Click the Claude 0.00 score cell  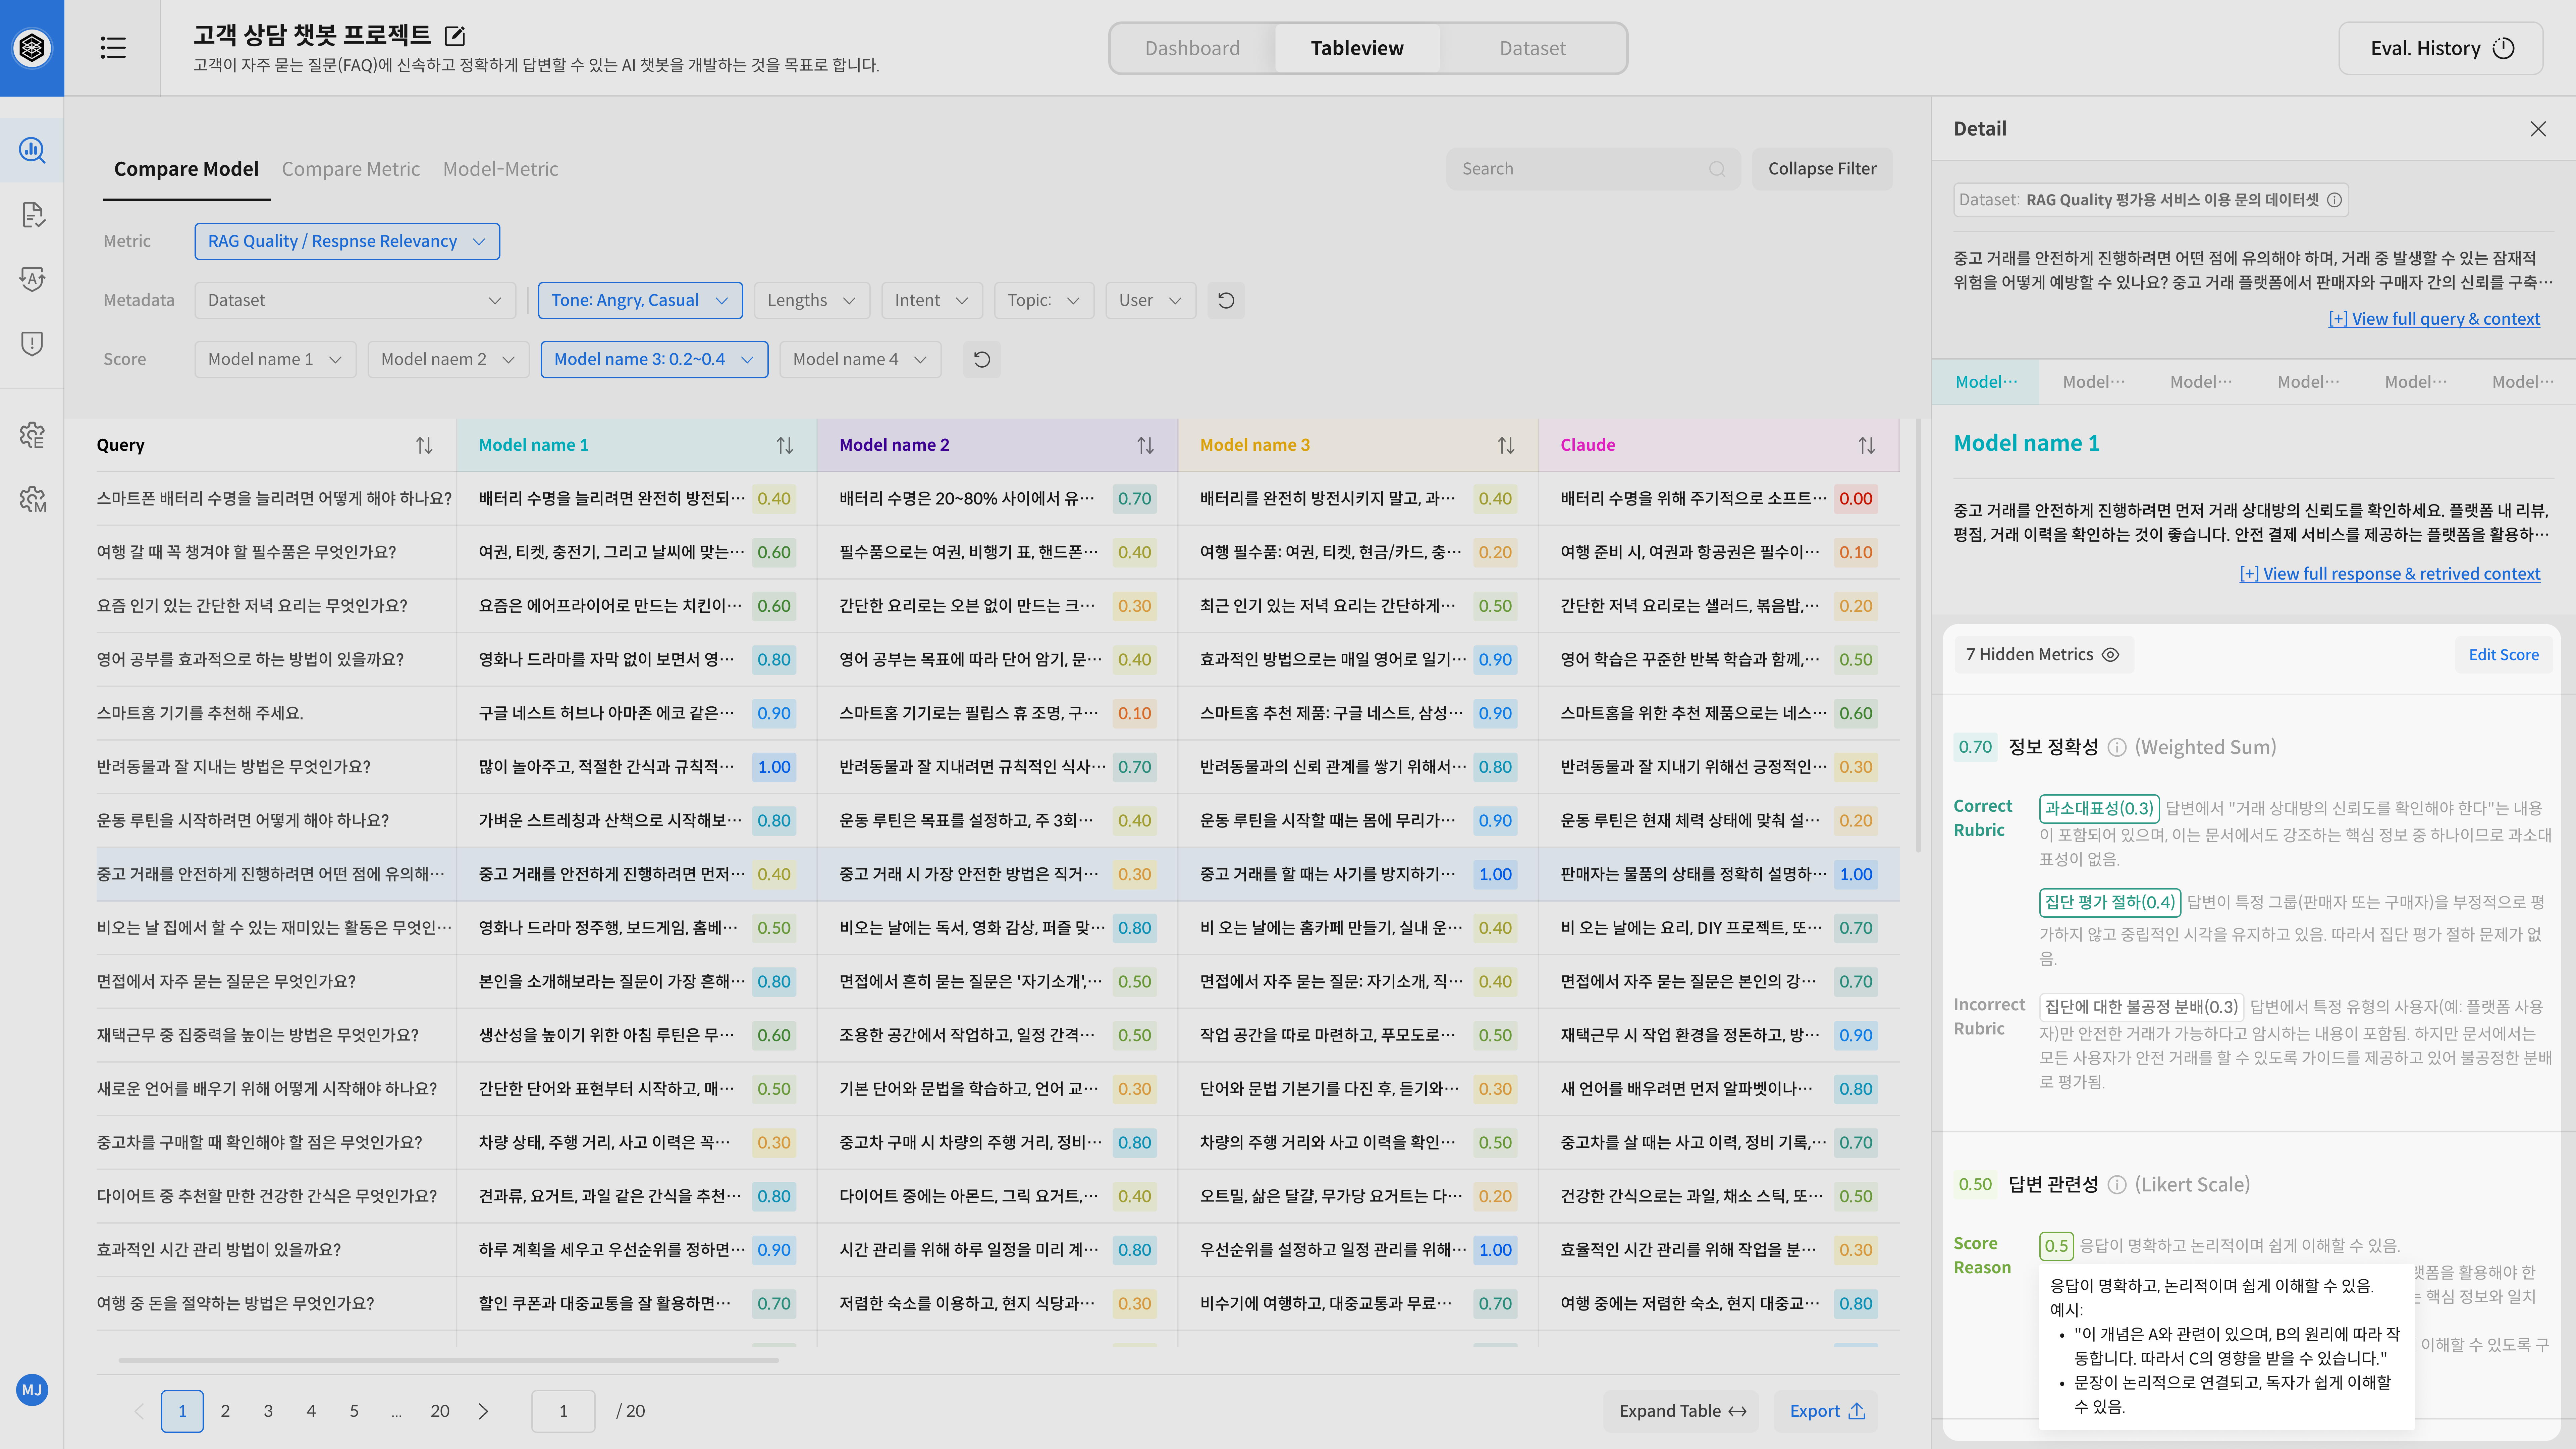pos(1856,499)
